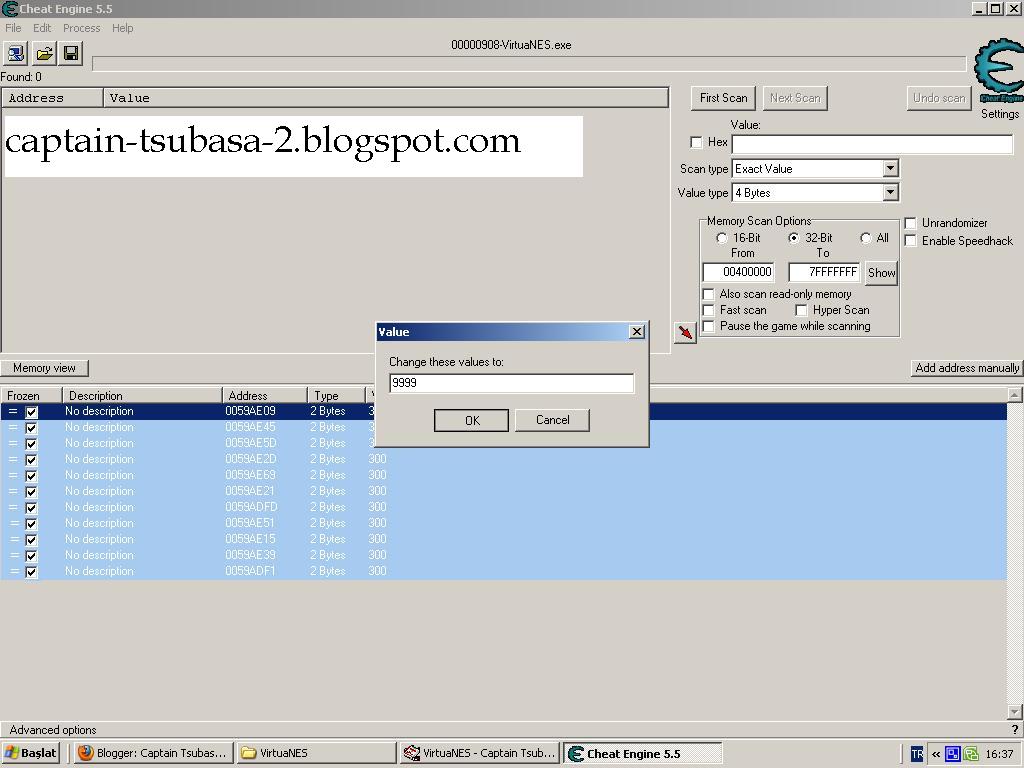Expand hidden tray icons chevron
Image resolution: width=1024 pixels, height=768 pixels.
(936, 754)
